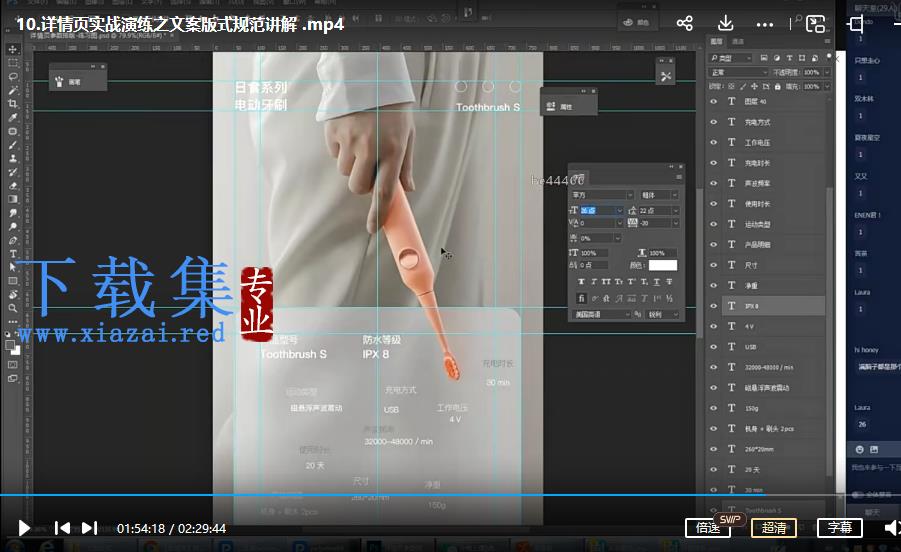901x552 pixels.
Task: Skip to previous video
Action: click(62, 528)
